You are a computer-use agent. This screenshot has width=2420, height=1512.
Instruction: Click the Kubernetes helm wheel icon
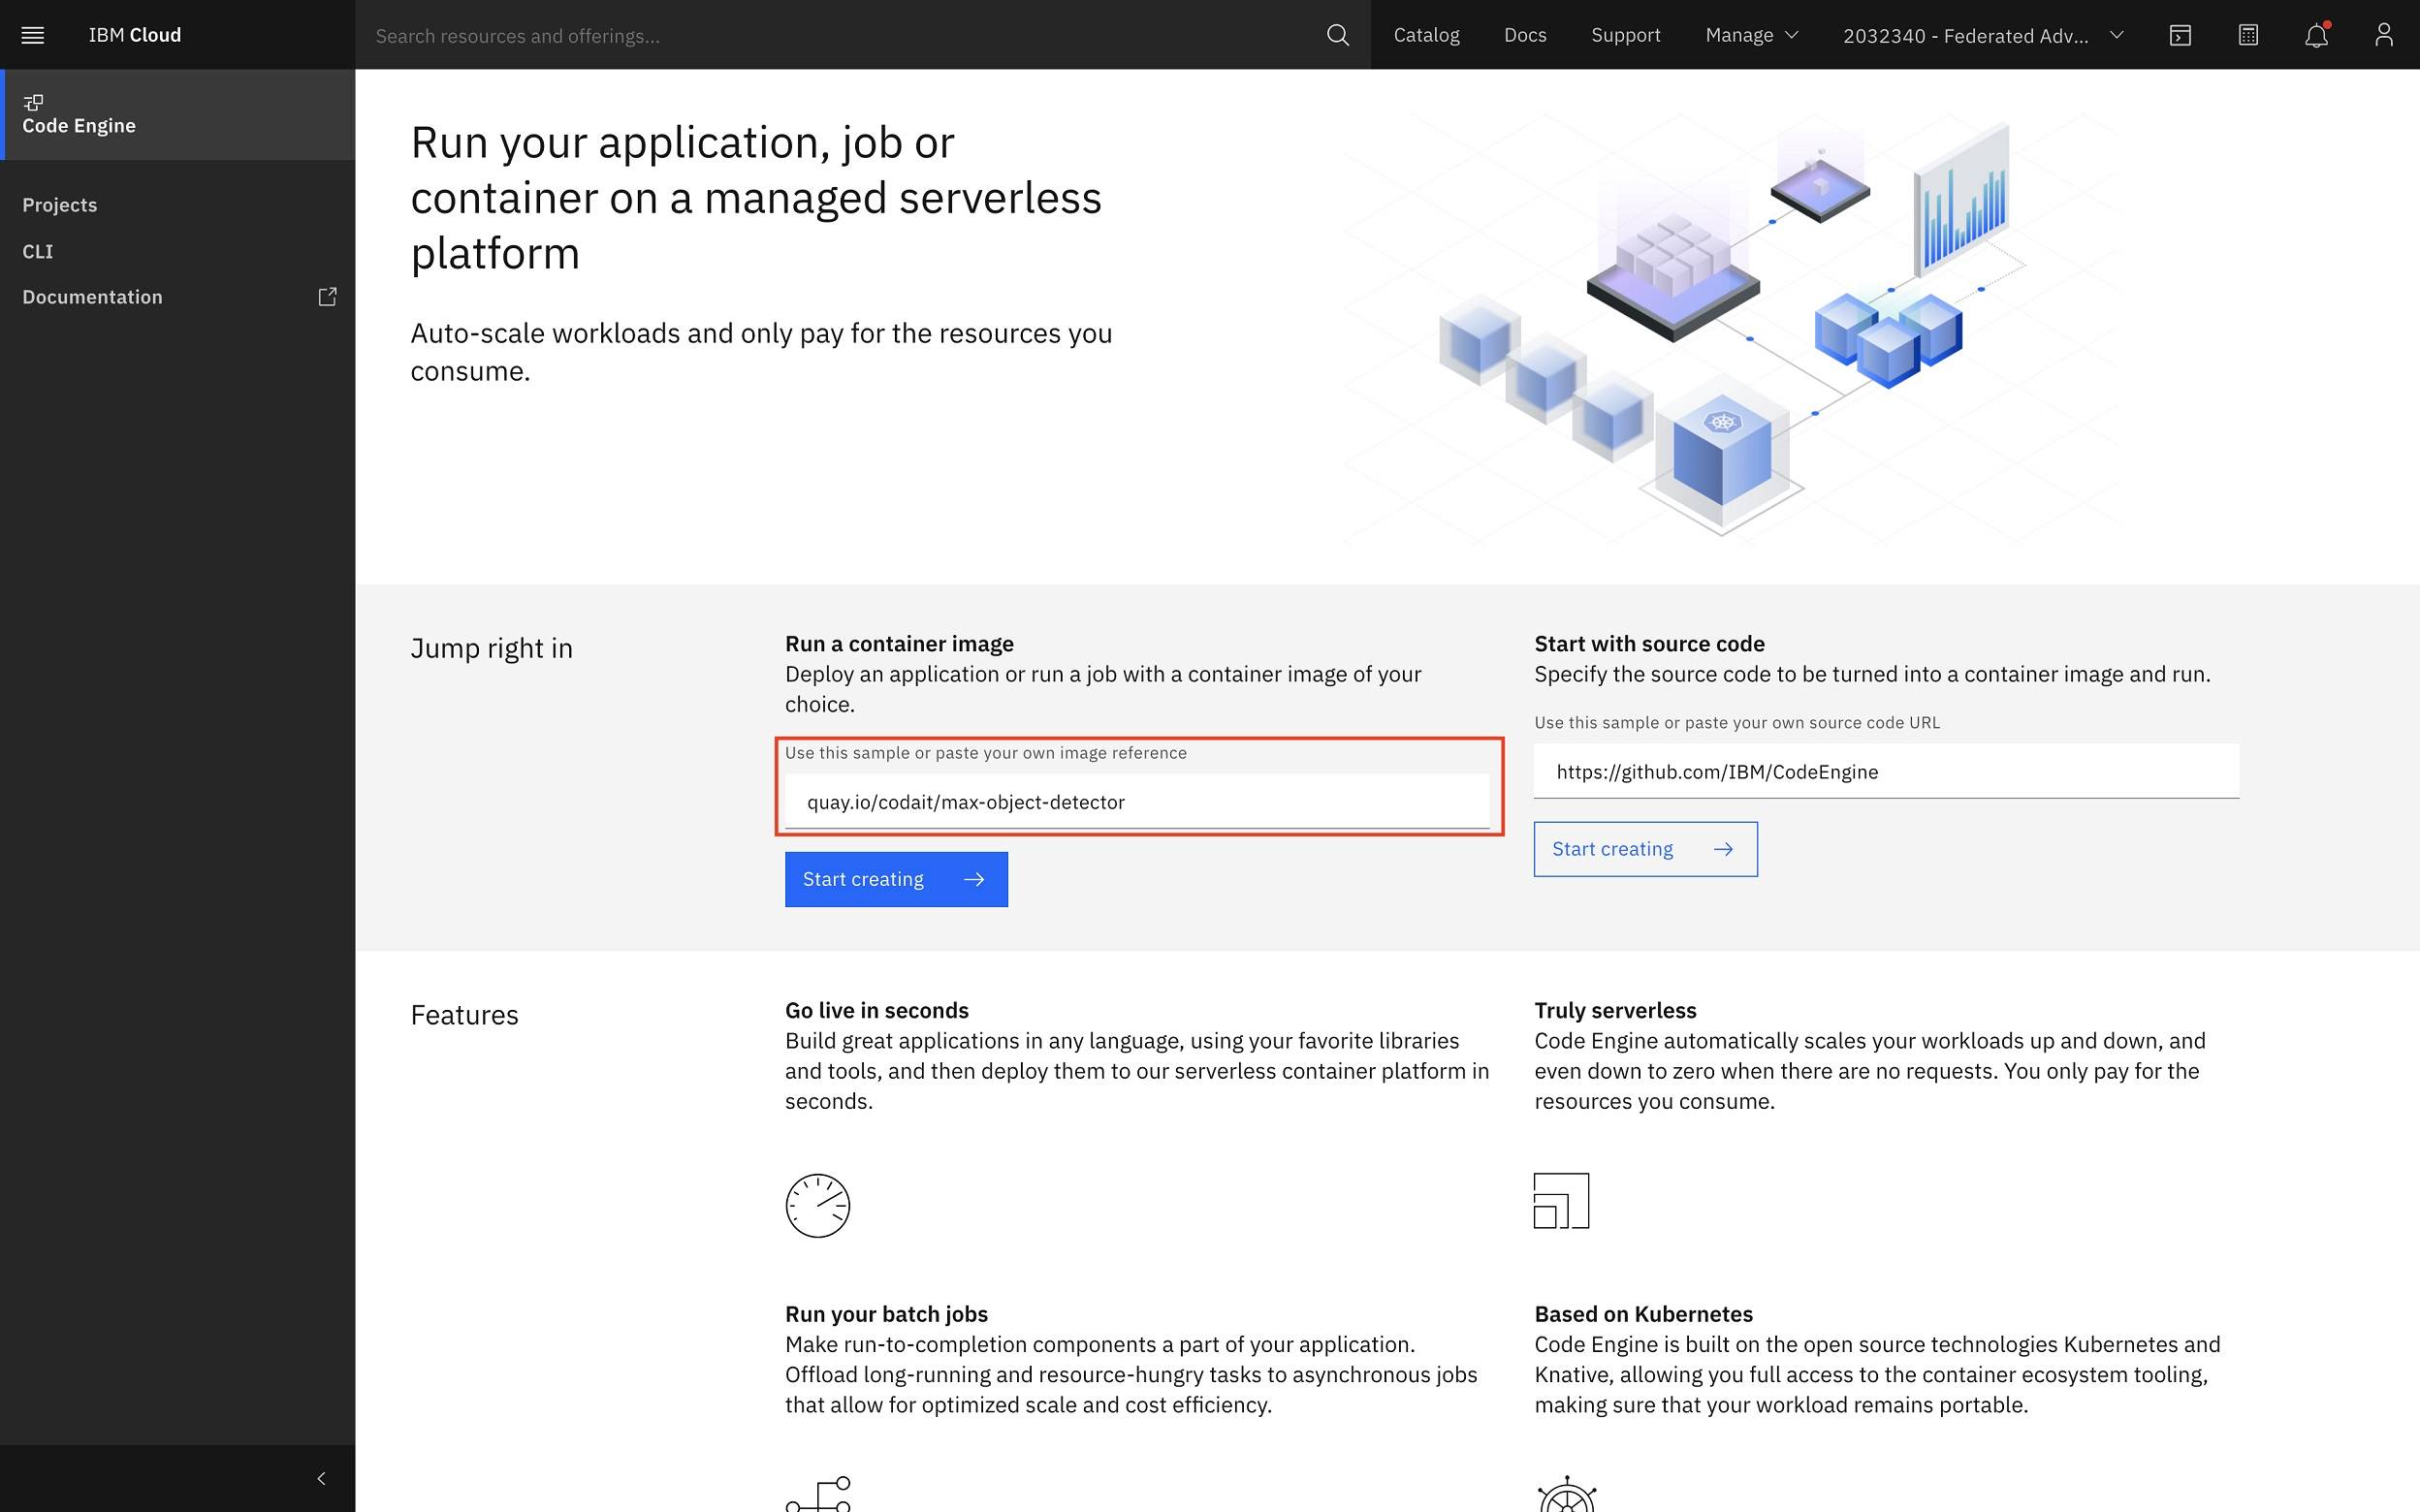tap(1567, 1494)
